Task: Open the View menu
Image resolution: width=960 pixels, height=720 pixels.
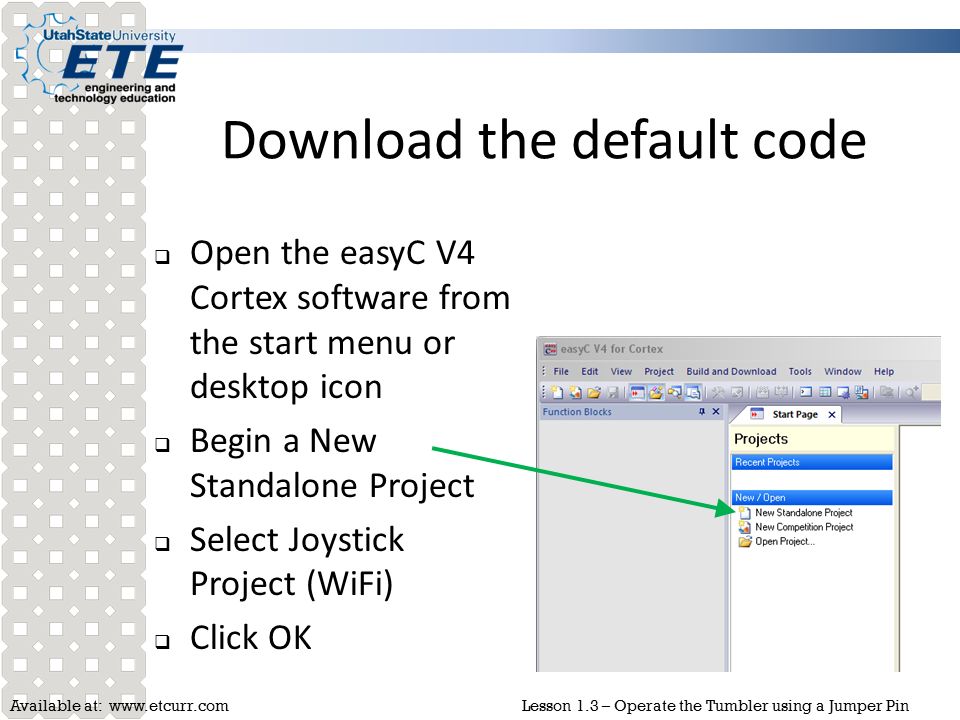Action: pyautogui.click(x=621, y=372)
